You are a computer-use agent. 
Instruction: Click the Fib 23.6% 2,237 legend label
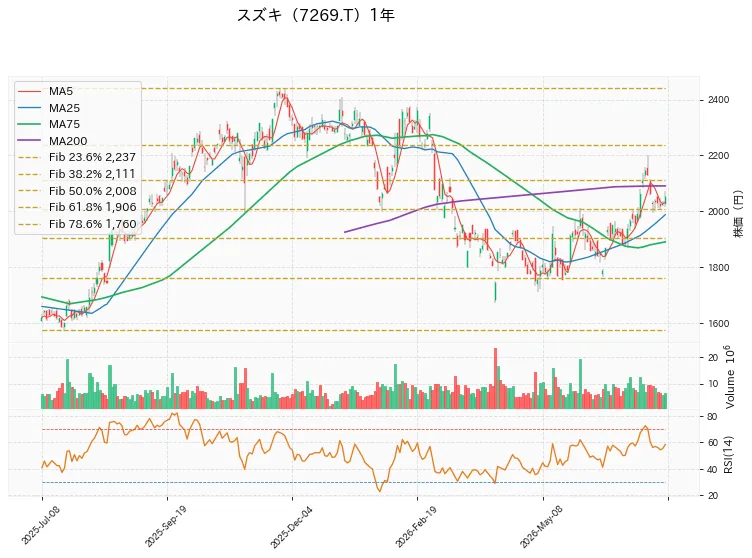click(x=92, y=157)
